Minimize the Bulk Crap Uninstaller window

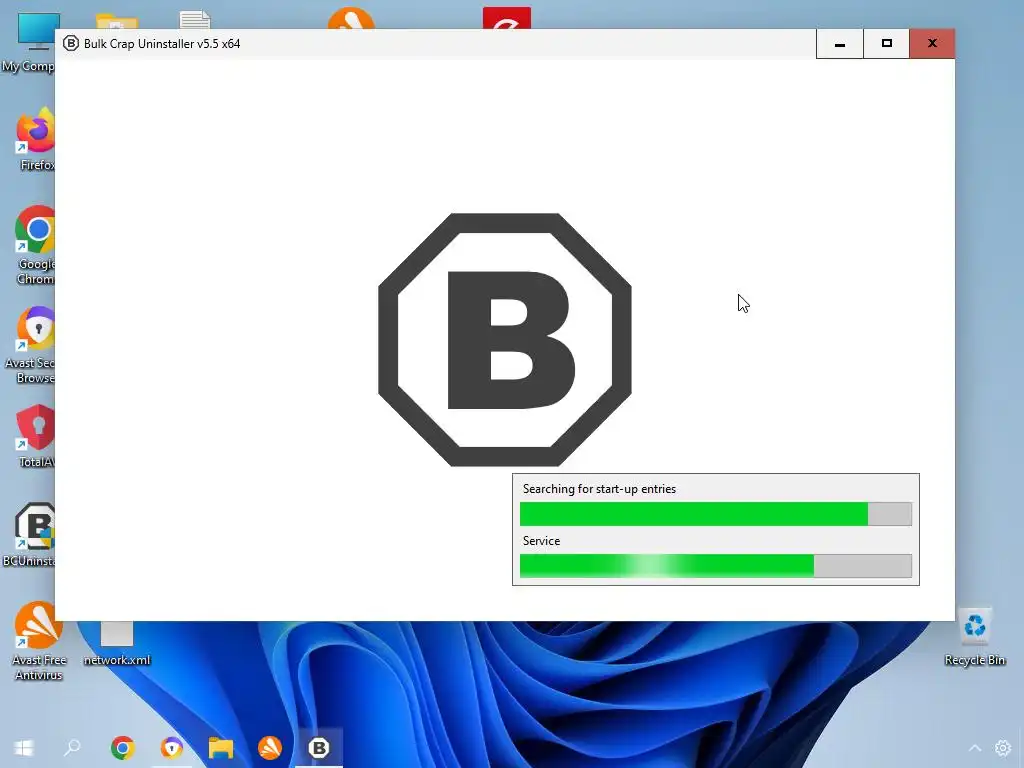tap(840, 44)
